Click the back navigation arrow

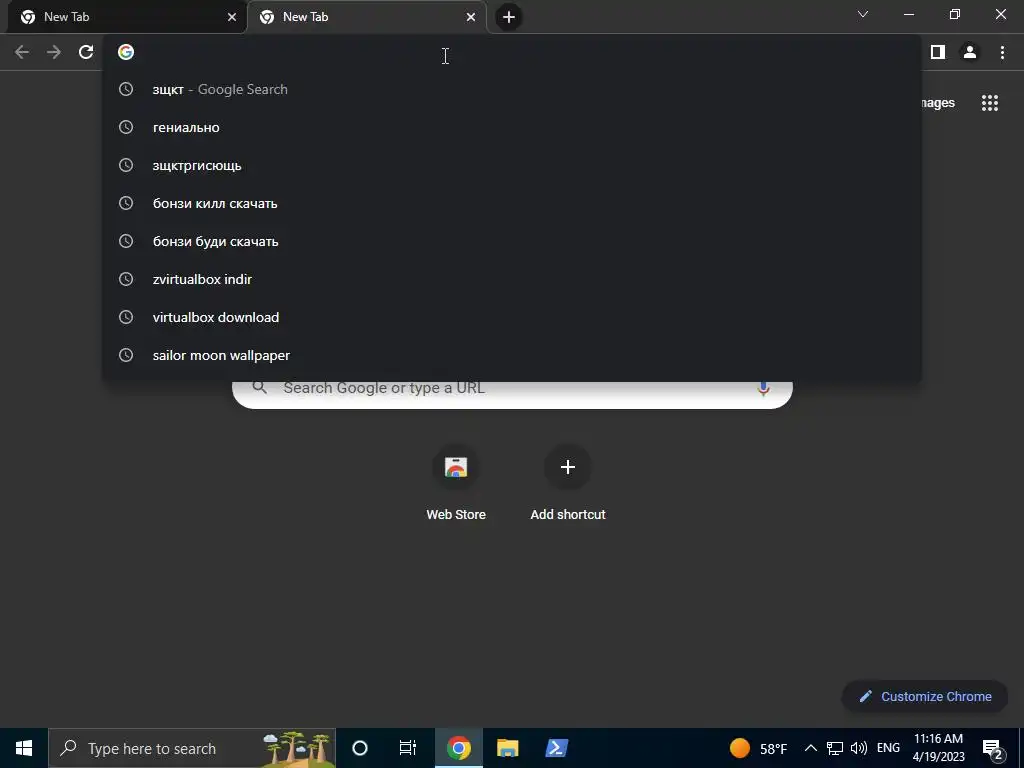click(x=22, y=52)
